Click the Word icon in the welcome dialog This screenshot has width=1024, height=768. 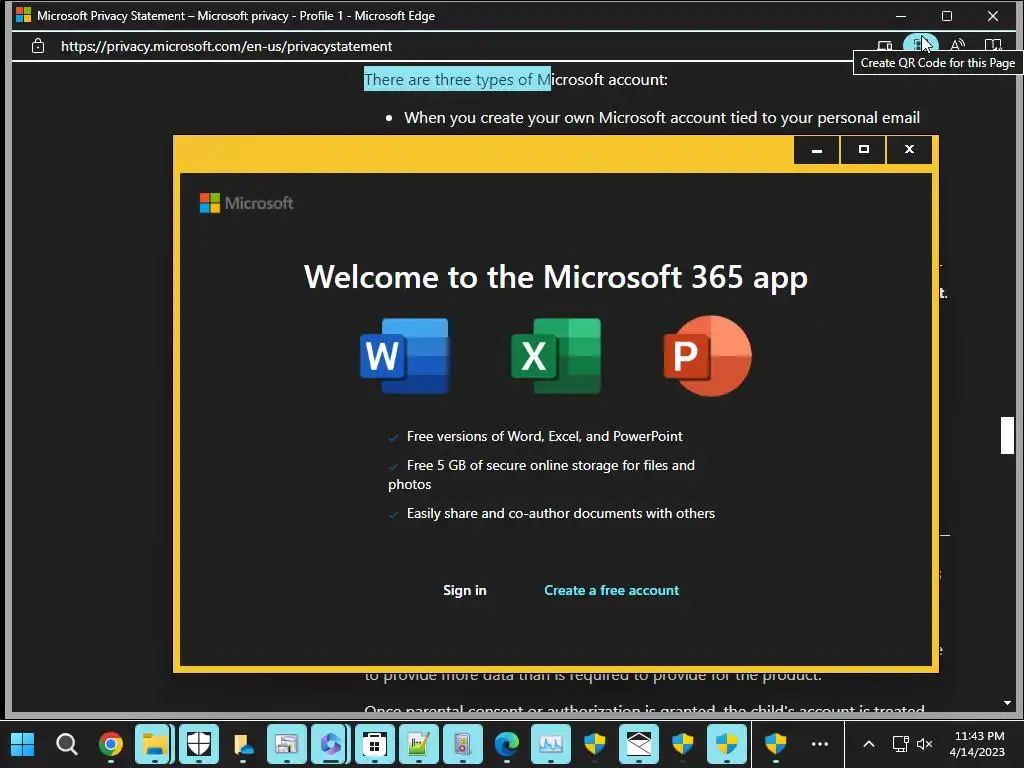pyautogui.click(x=404, y=356)
